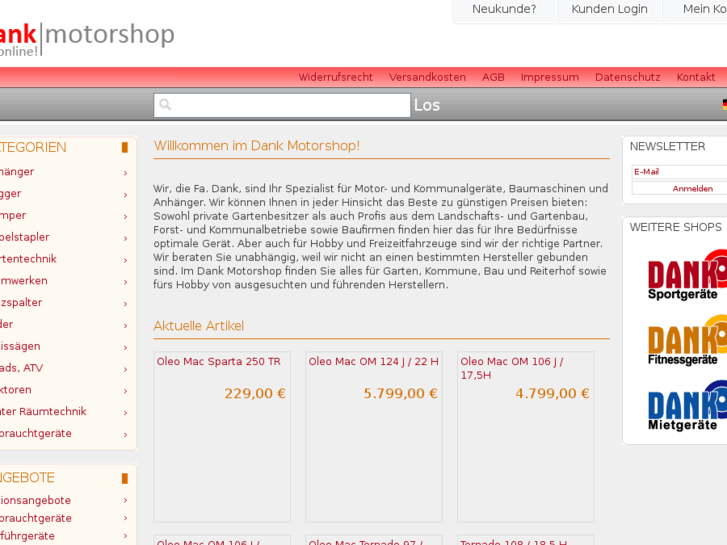Open the Kettensägen category link

20,346
